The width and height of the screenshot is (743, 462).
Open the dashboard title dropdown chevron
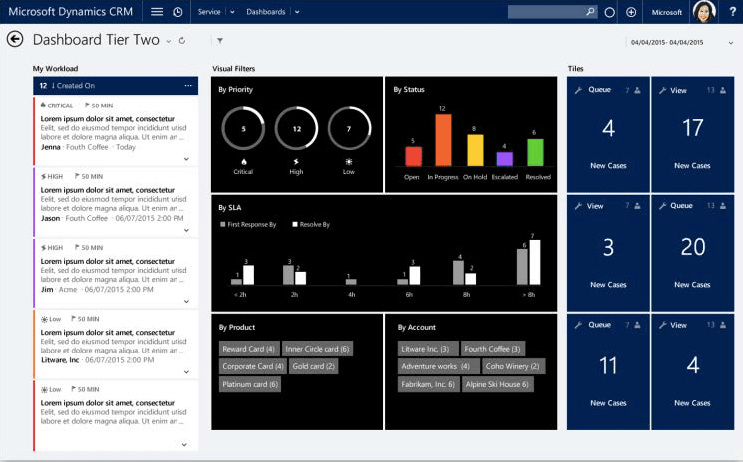(x=168, y=41)
